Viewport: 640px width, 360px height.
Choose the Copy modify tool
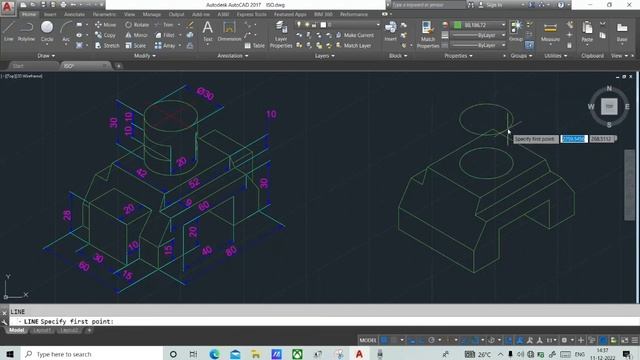point(105,35)
